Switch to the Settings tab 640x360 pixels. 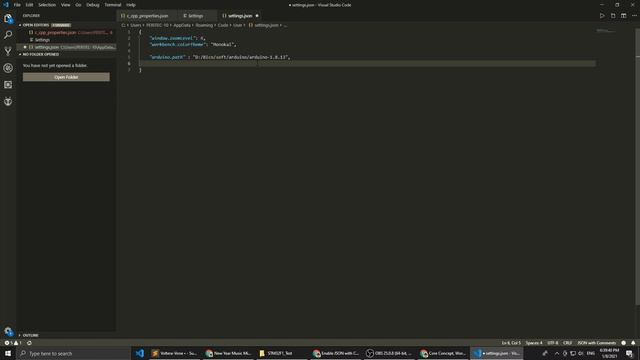click(x=195, y=16)
